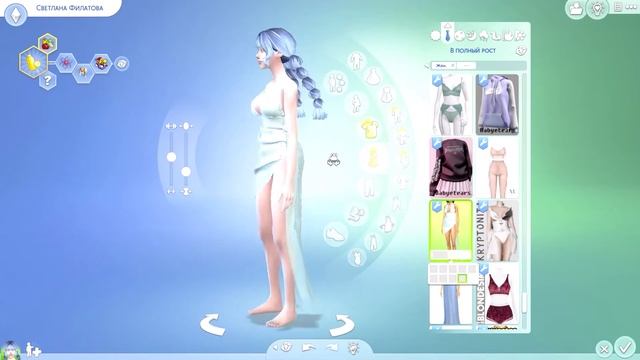Expand the filter panel arrow left of Жен.

pos(427,66)
